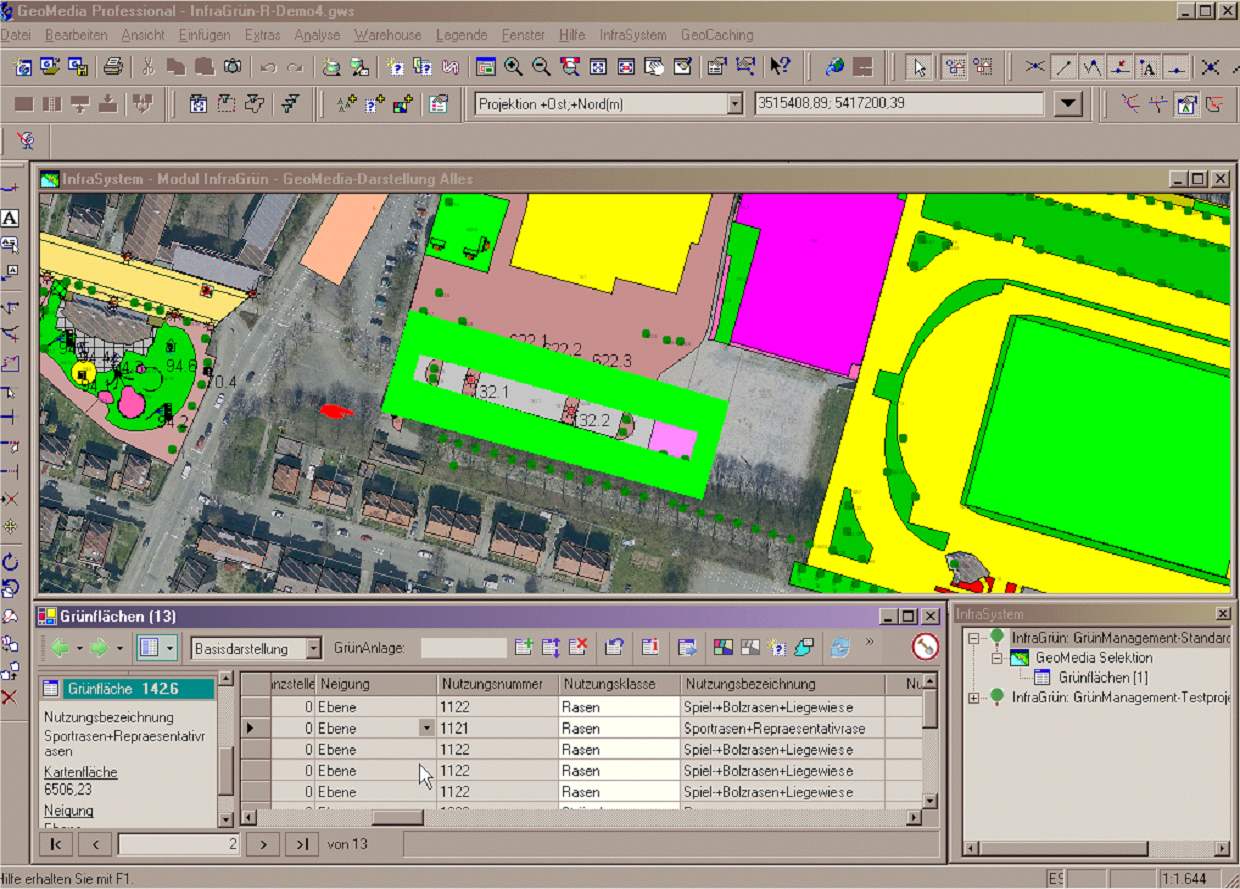Click the add new record icon in Grünflächen
Screen dimensions: 1240x889
tap(523, 647)
